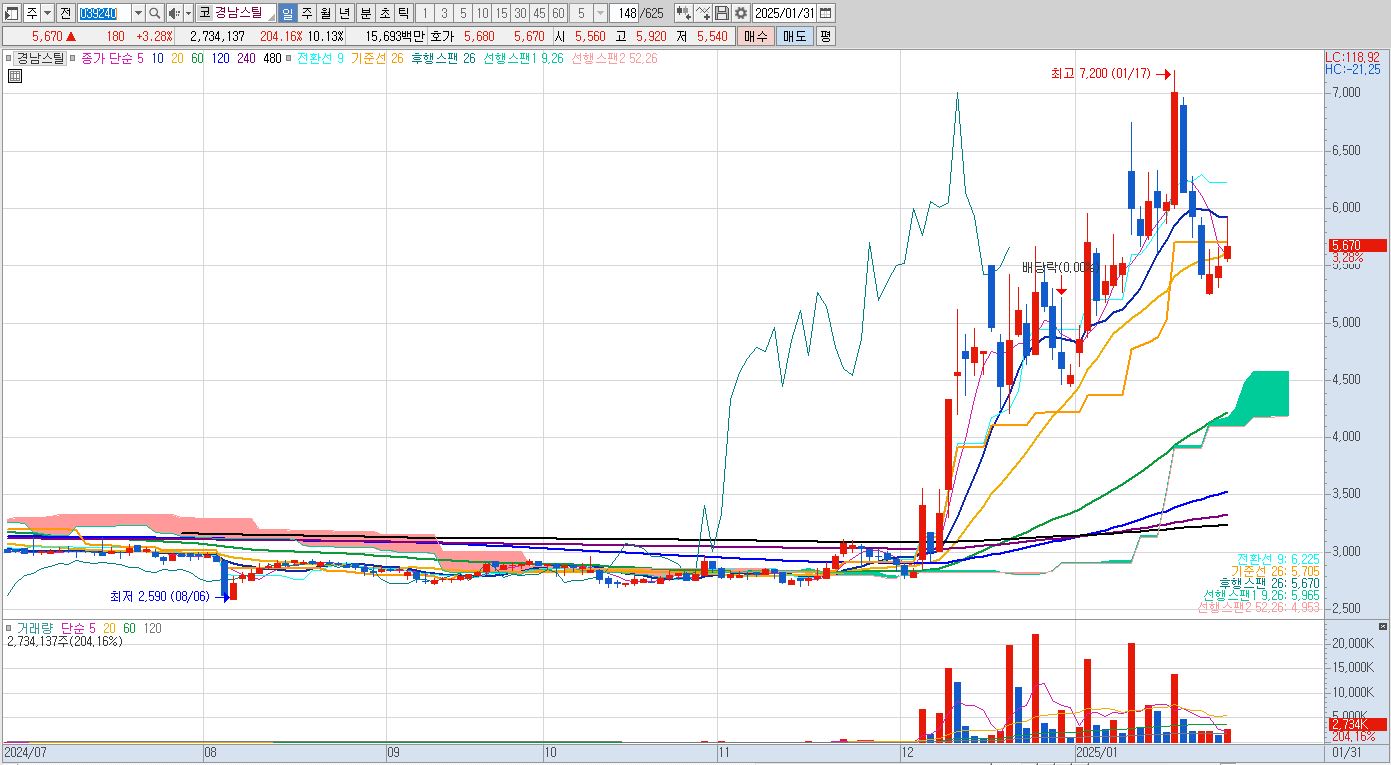1391x765 pixels.
Task: Select the 1 interval preset
Action: point(425,13)
